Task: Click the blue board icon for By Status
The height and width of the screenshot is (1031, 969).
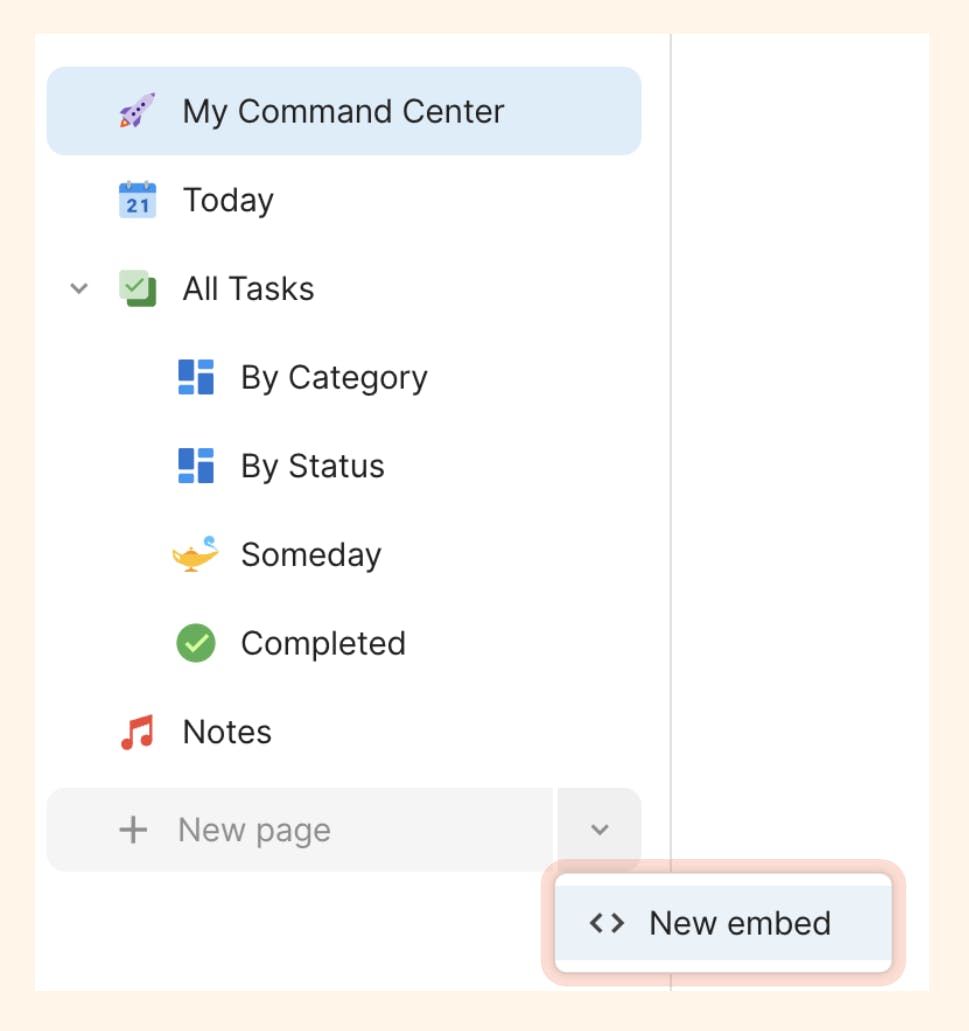Action: (196, 466)
